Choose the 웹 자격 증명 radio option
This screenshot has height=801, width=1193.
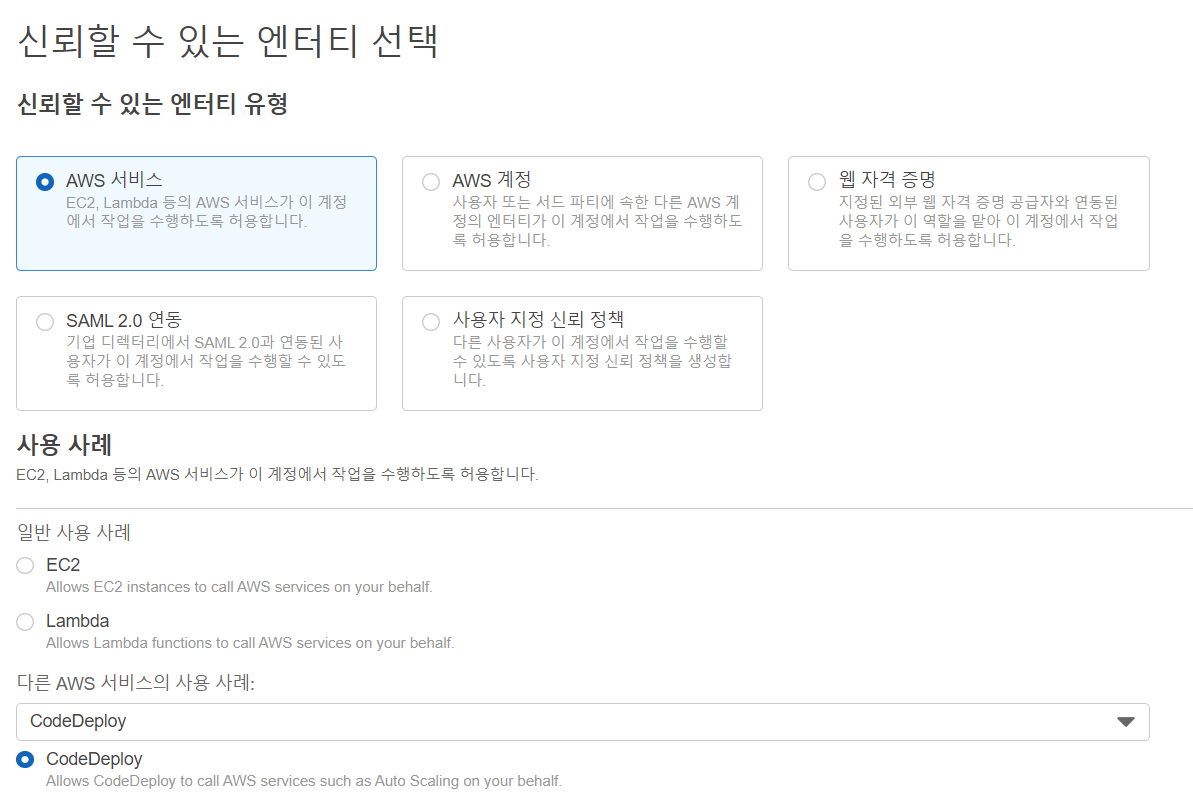point(817,182)
